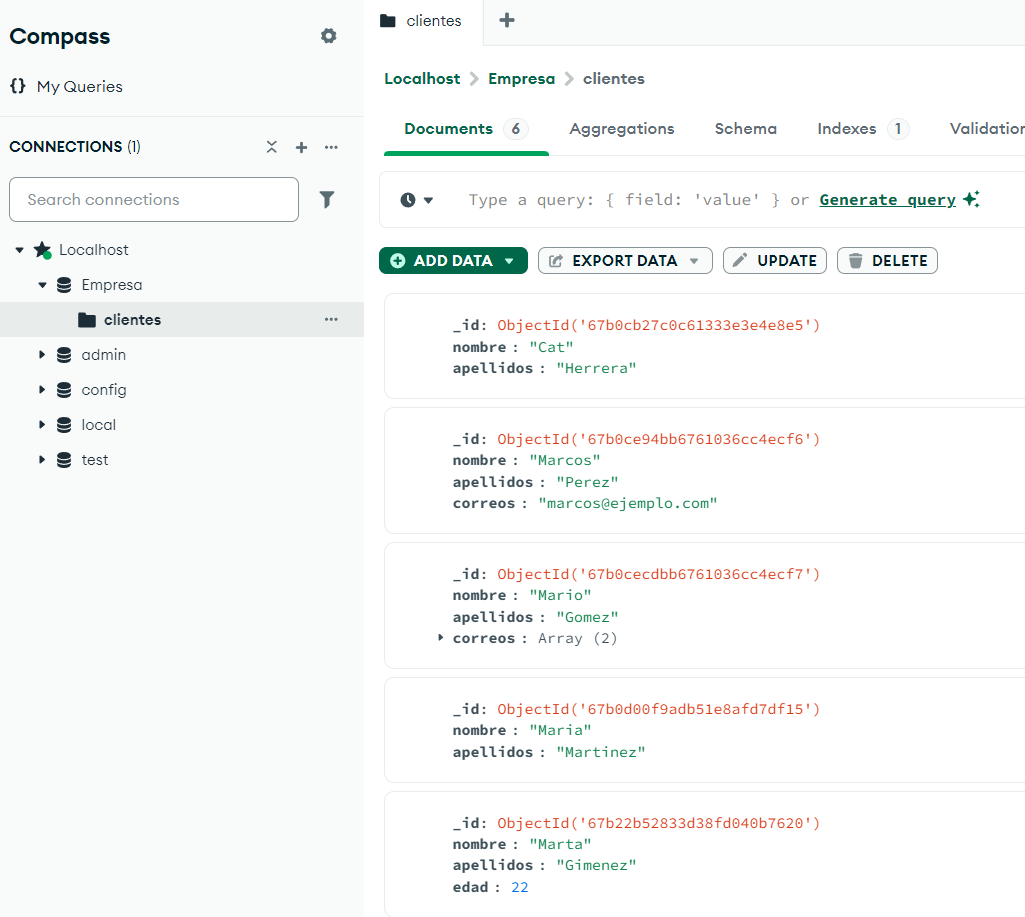
Task: Open query history clock dropdown
Action: pos(417,200)
